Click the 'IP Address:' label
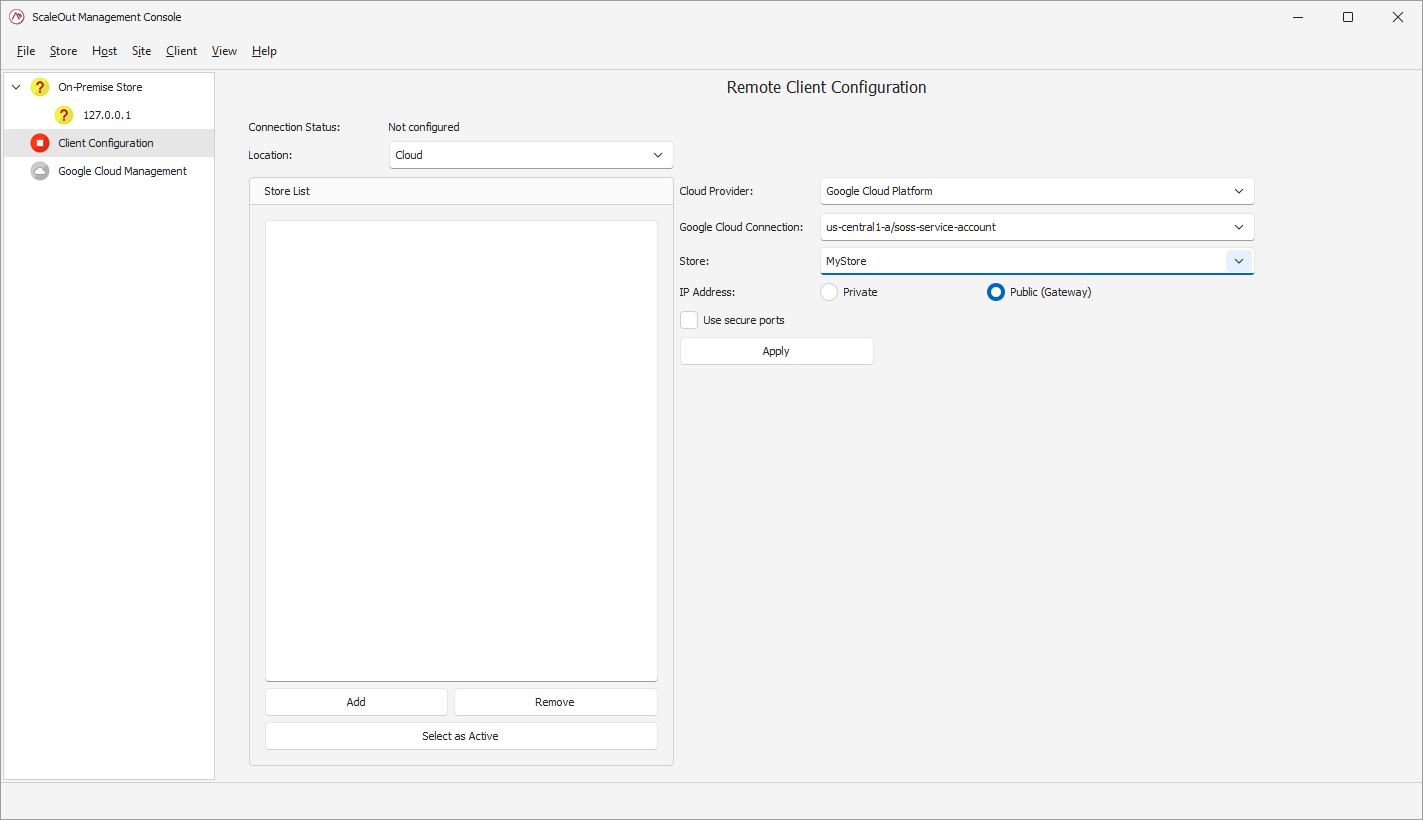This screenshot has height=820, width=1423. pyautogui.click(x=707, y=292)
